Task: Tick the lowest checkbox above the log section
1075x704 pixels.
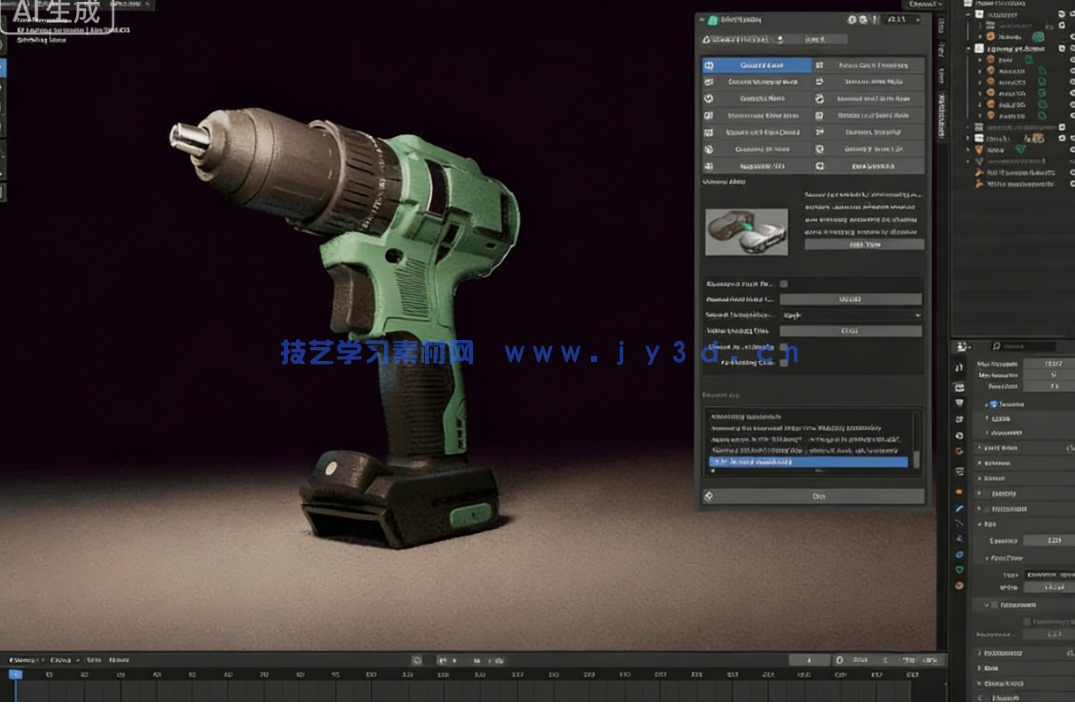Action: (784, 363)
